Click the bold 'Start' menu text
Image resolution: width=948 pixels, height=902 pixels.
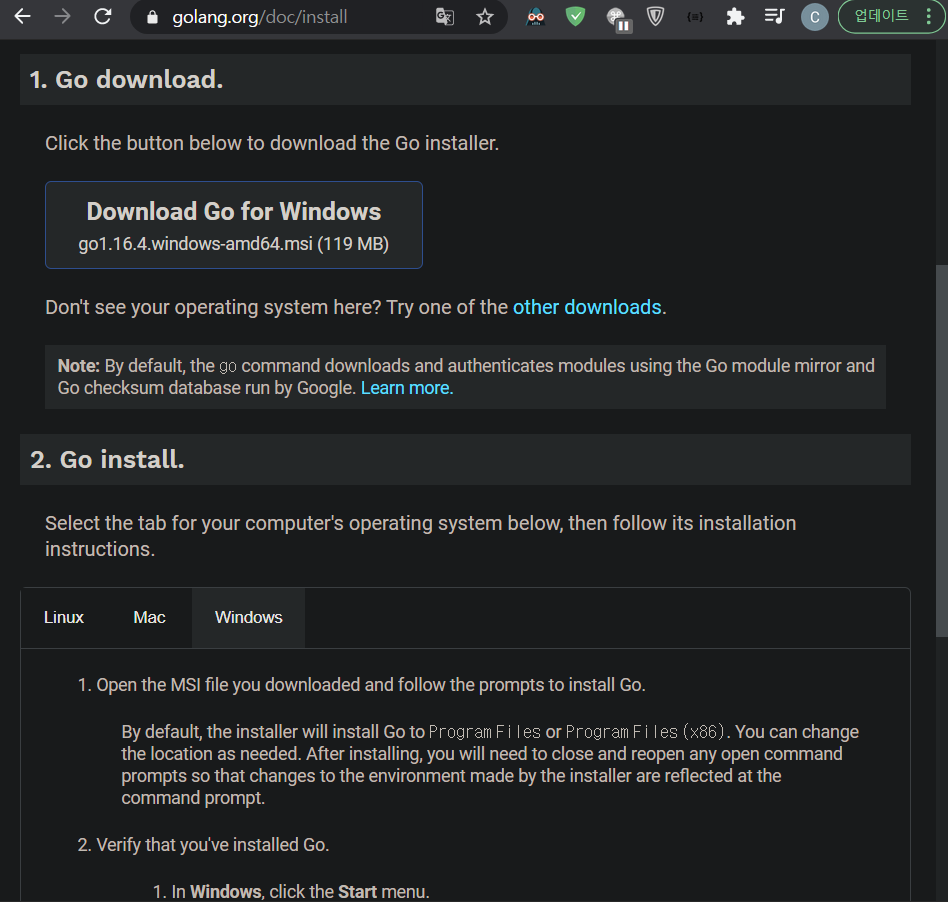coord(357,892)
